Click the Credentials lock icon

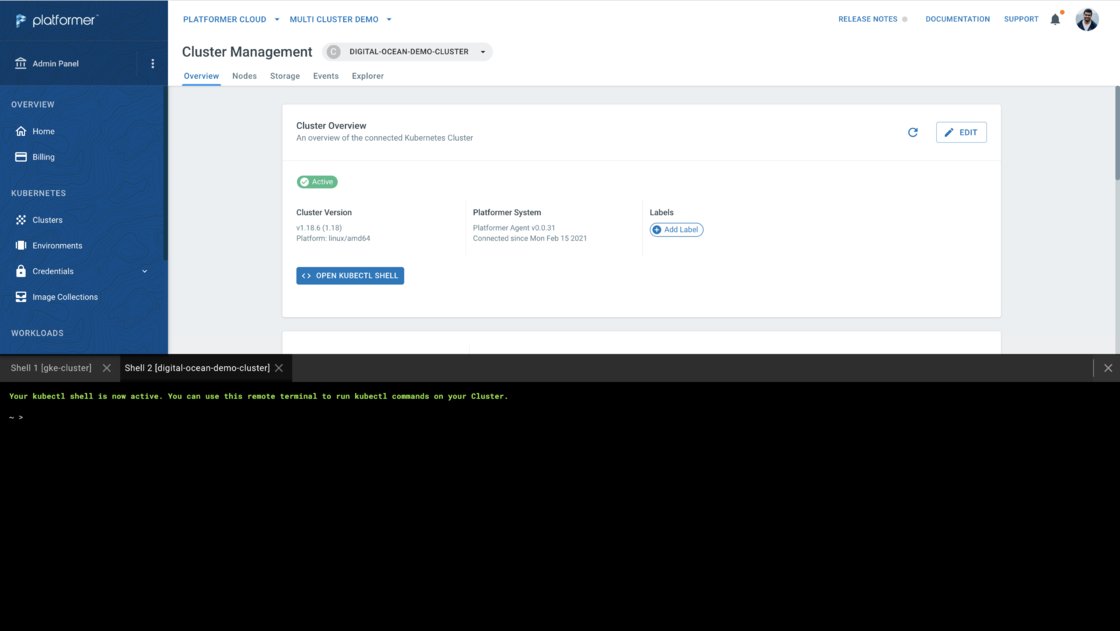click(21, 271)
